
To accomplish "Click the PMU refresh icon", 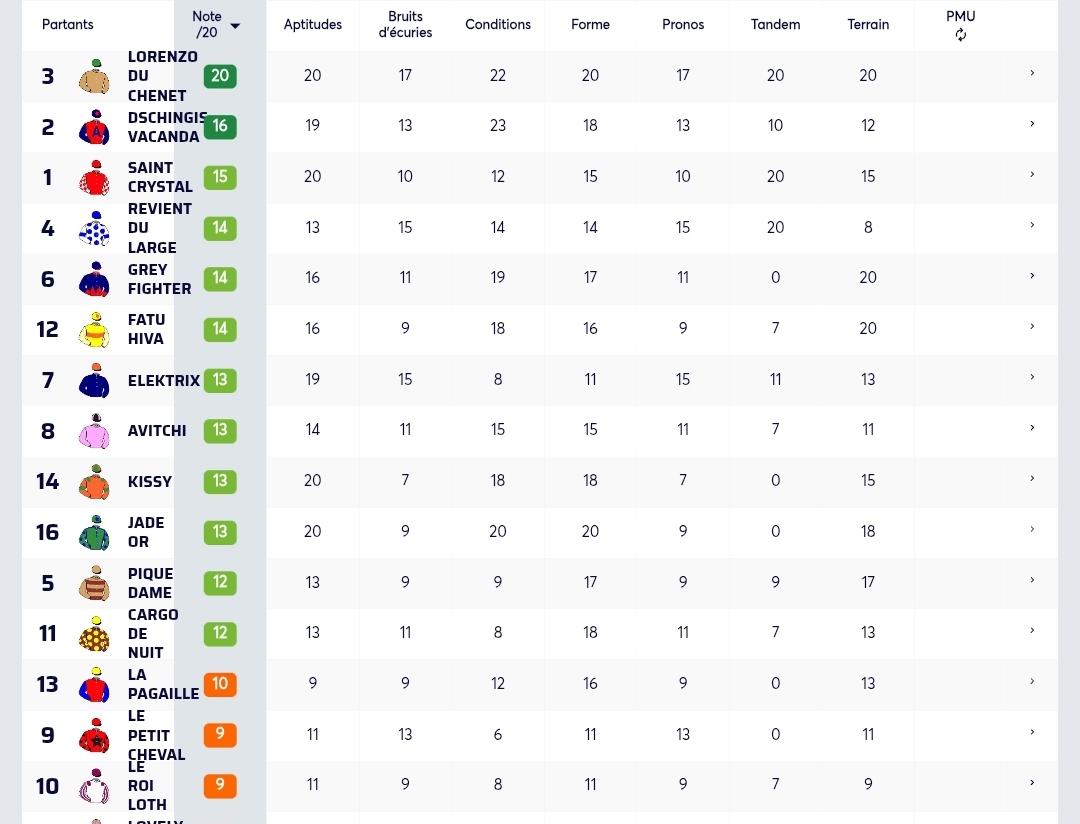I will click(x=960, y=35).
